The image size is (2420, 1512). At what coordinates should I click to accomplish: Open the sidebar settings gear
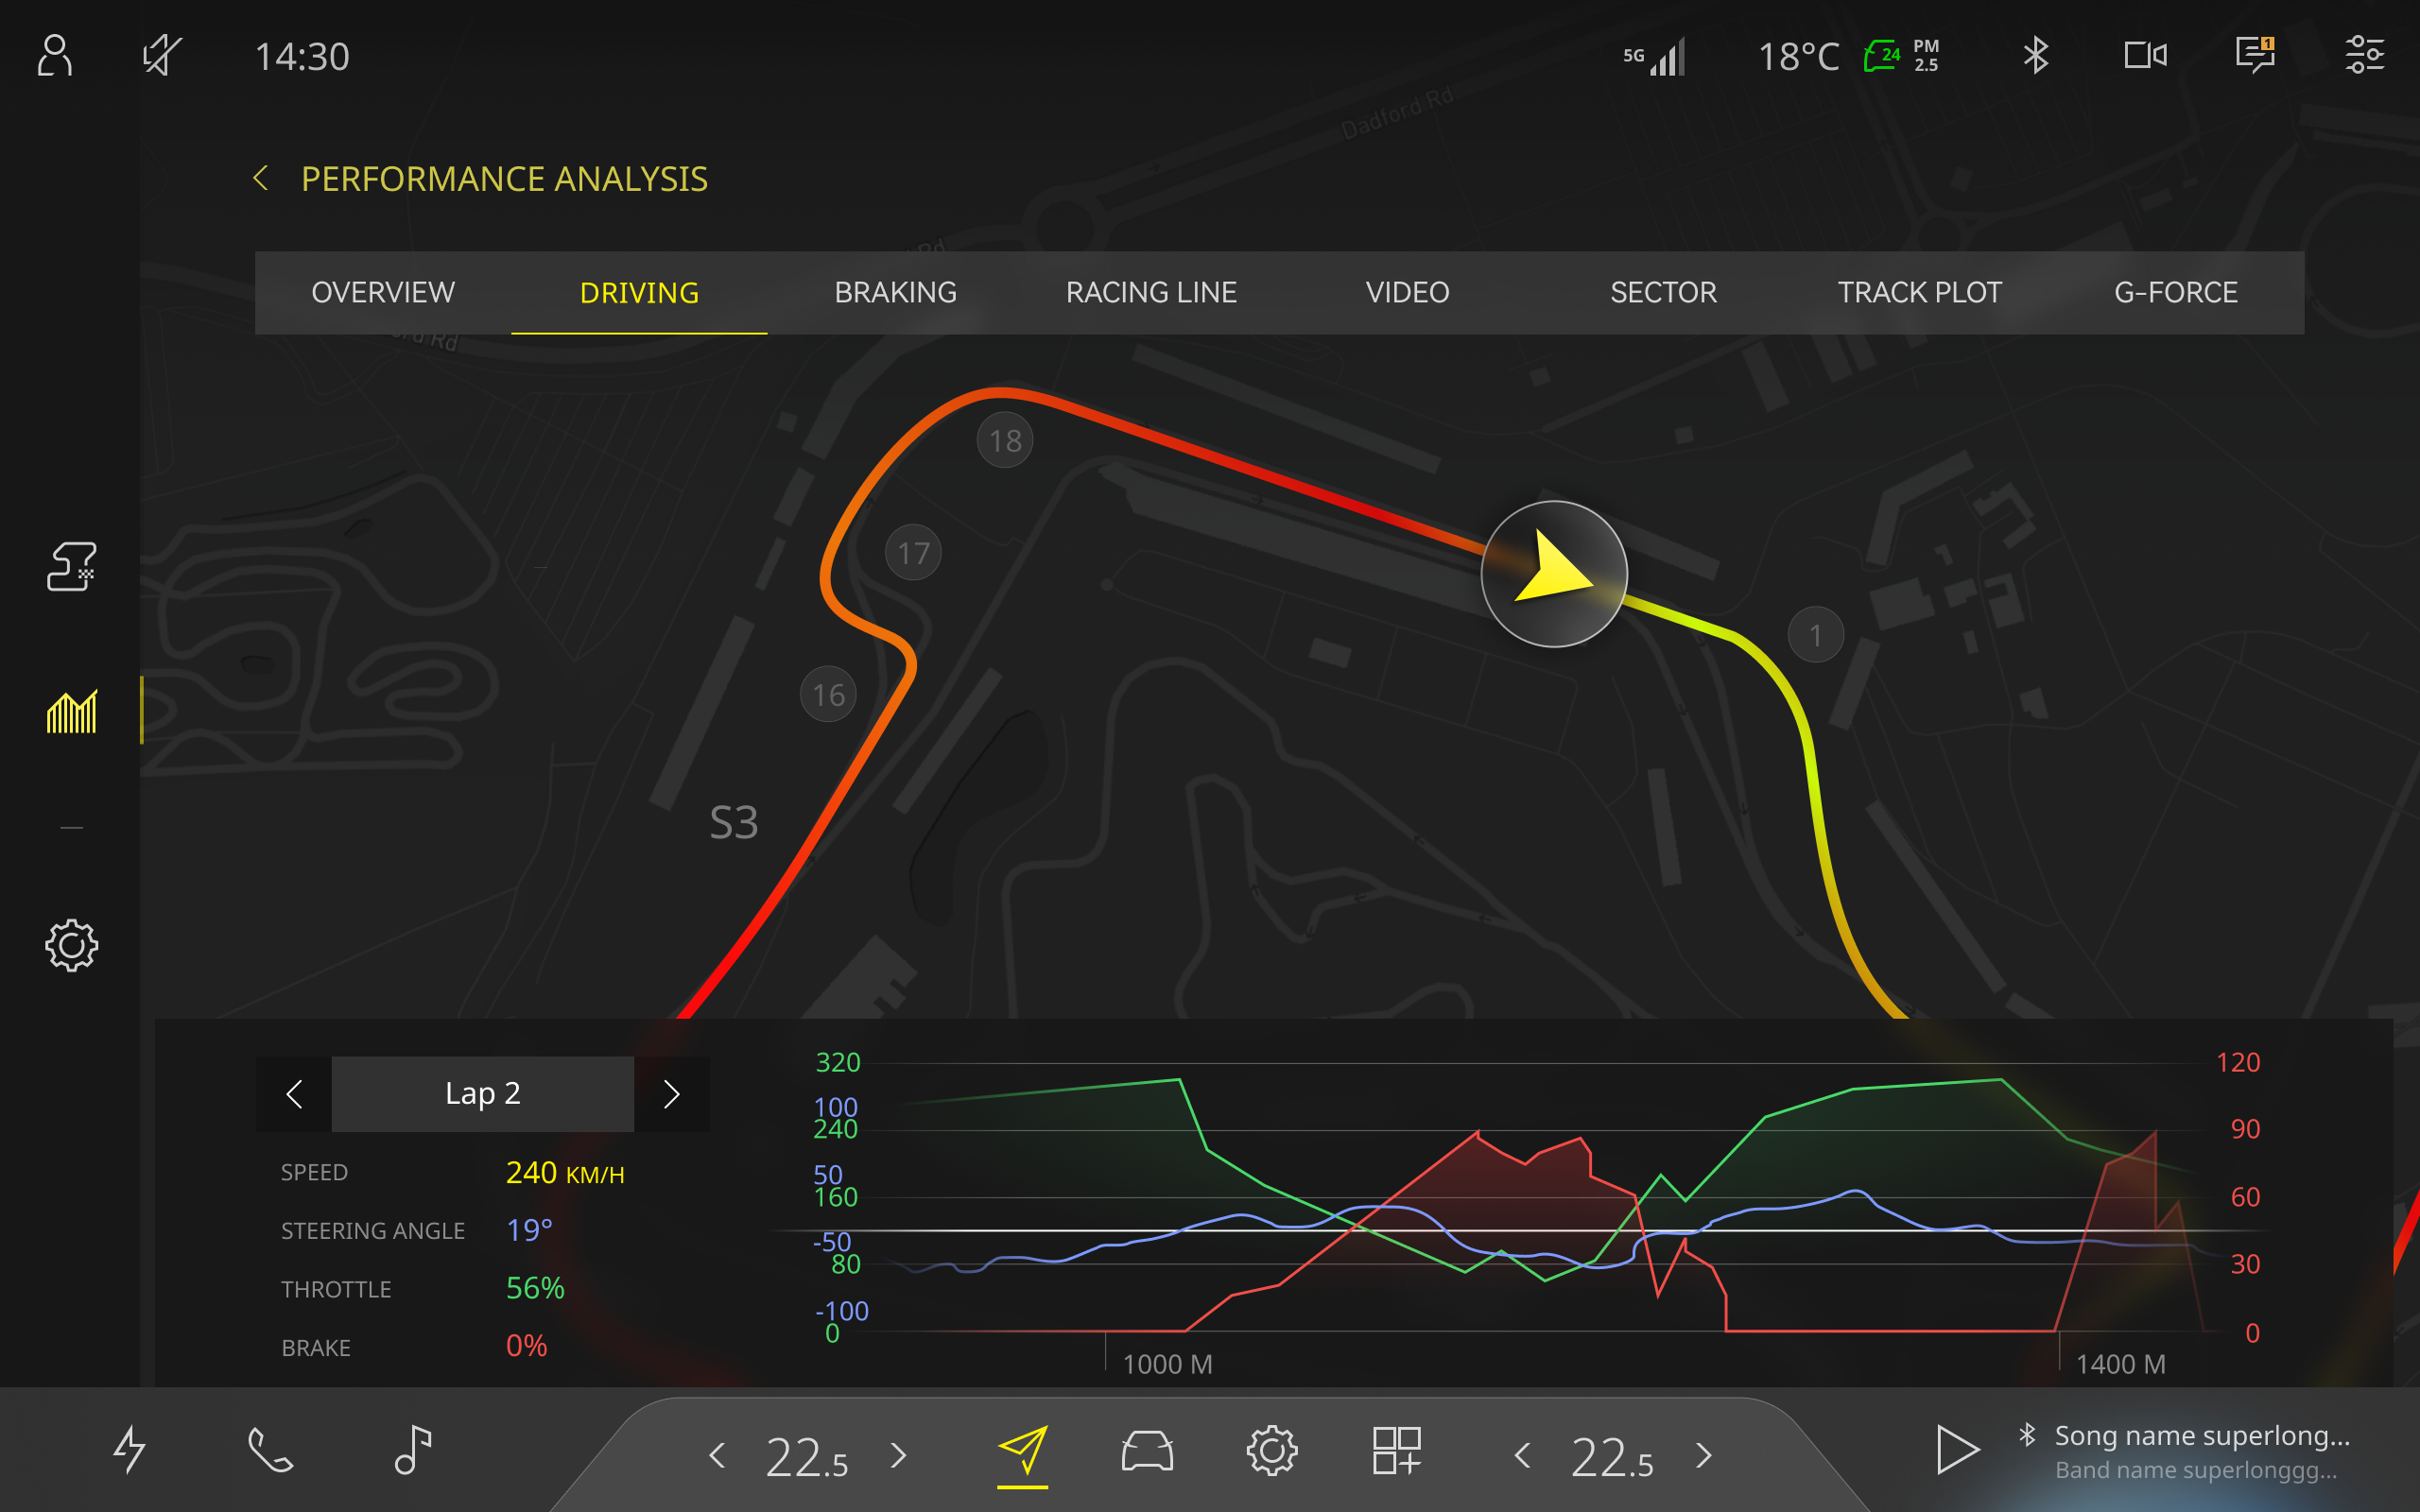click(71, 945)
